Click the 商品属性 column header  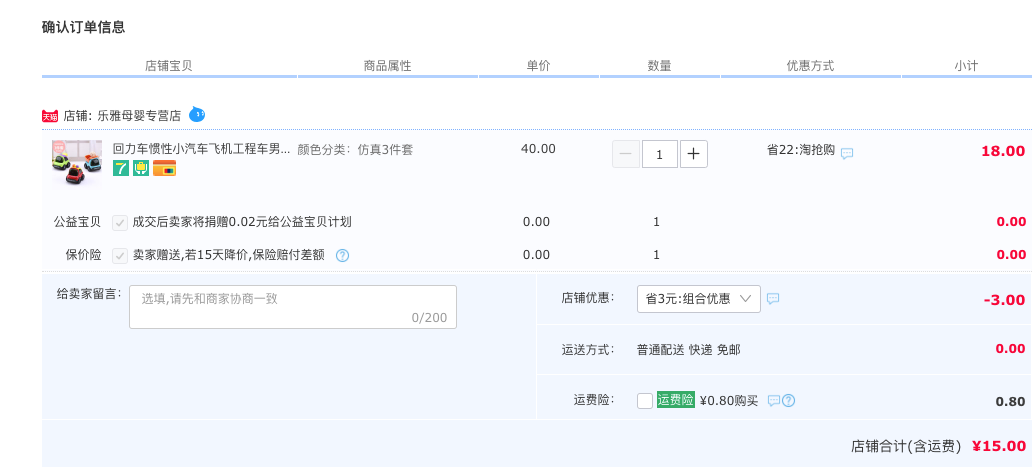point(387,66)
